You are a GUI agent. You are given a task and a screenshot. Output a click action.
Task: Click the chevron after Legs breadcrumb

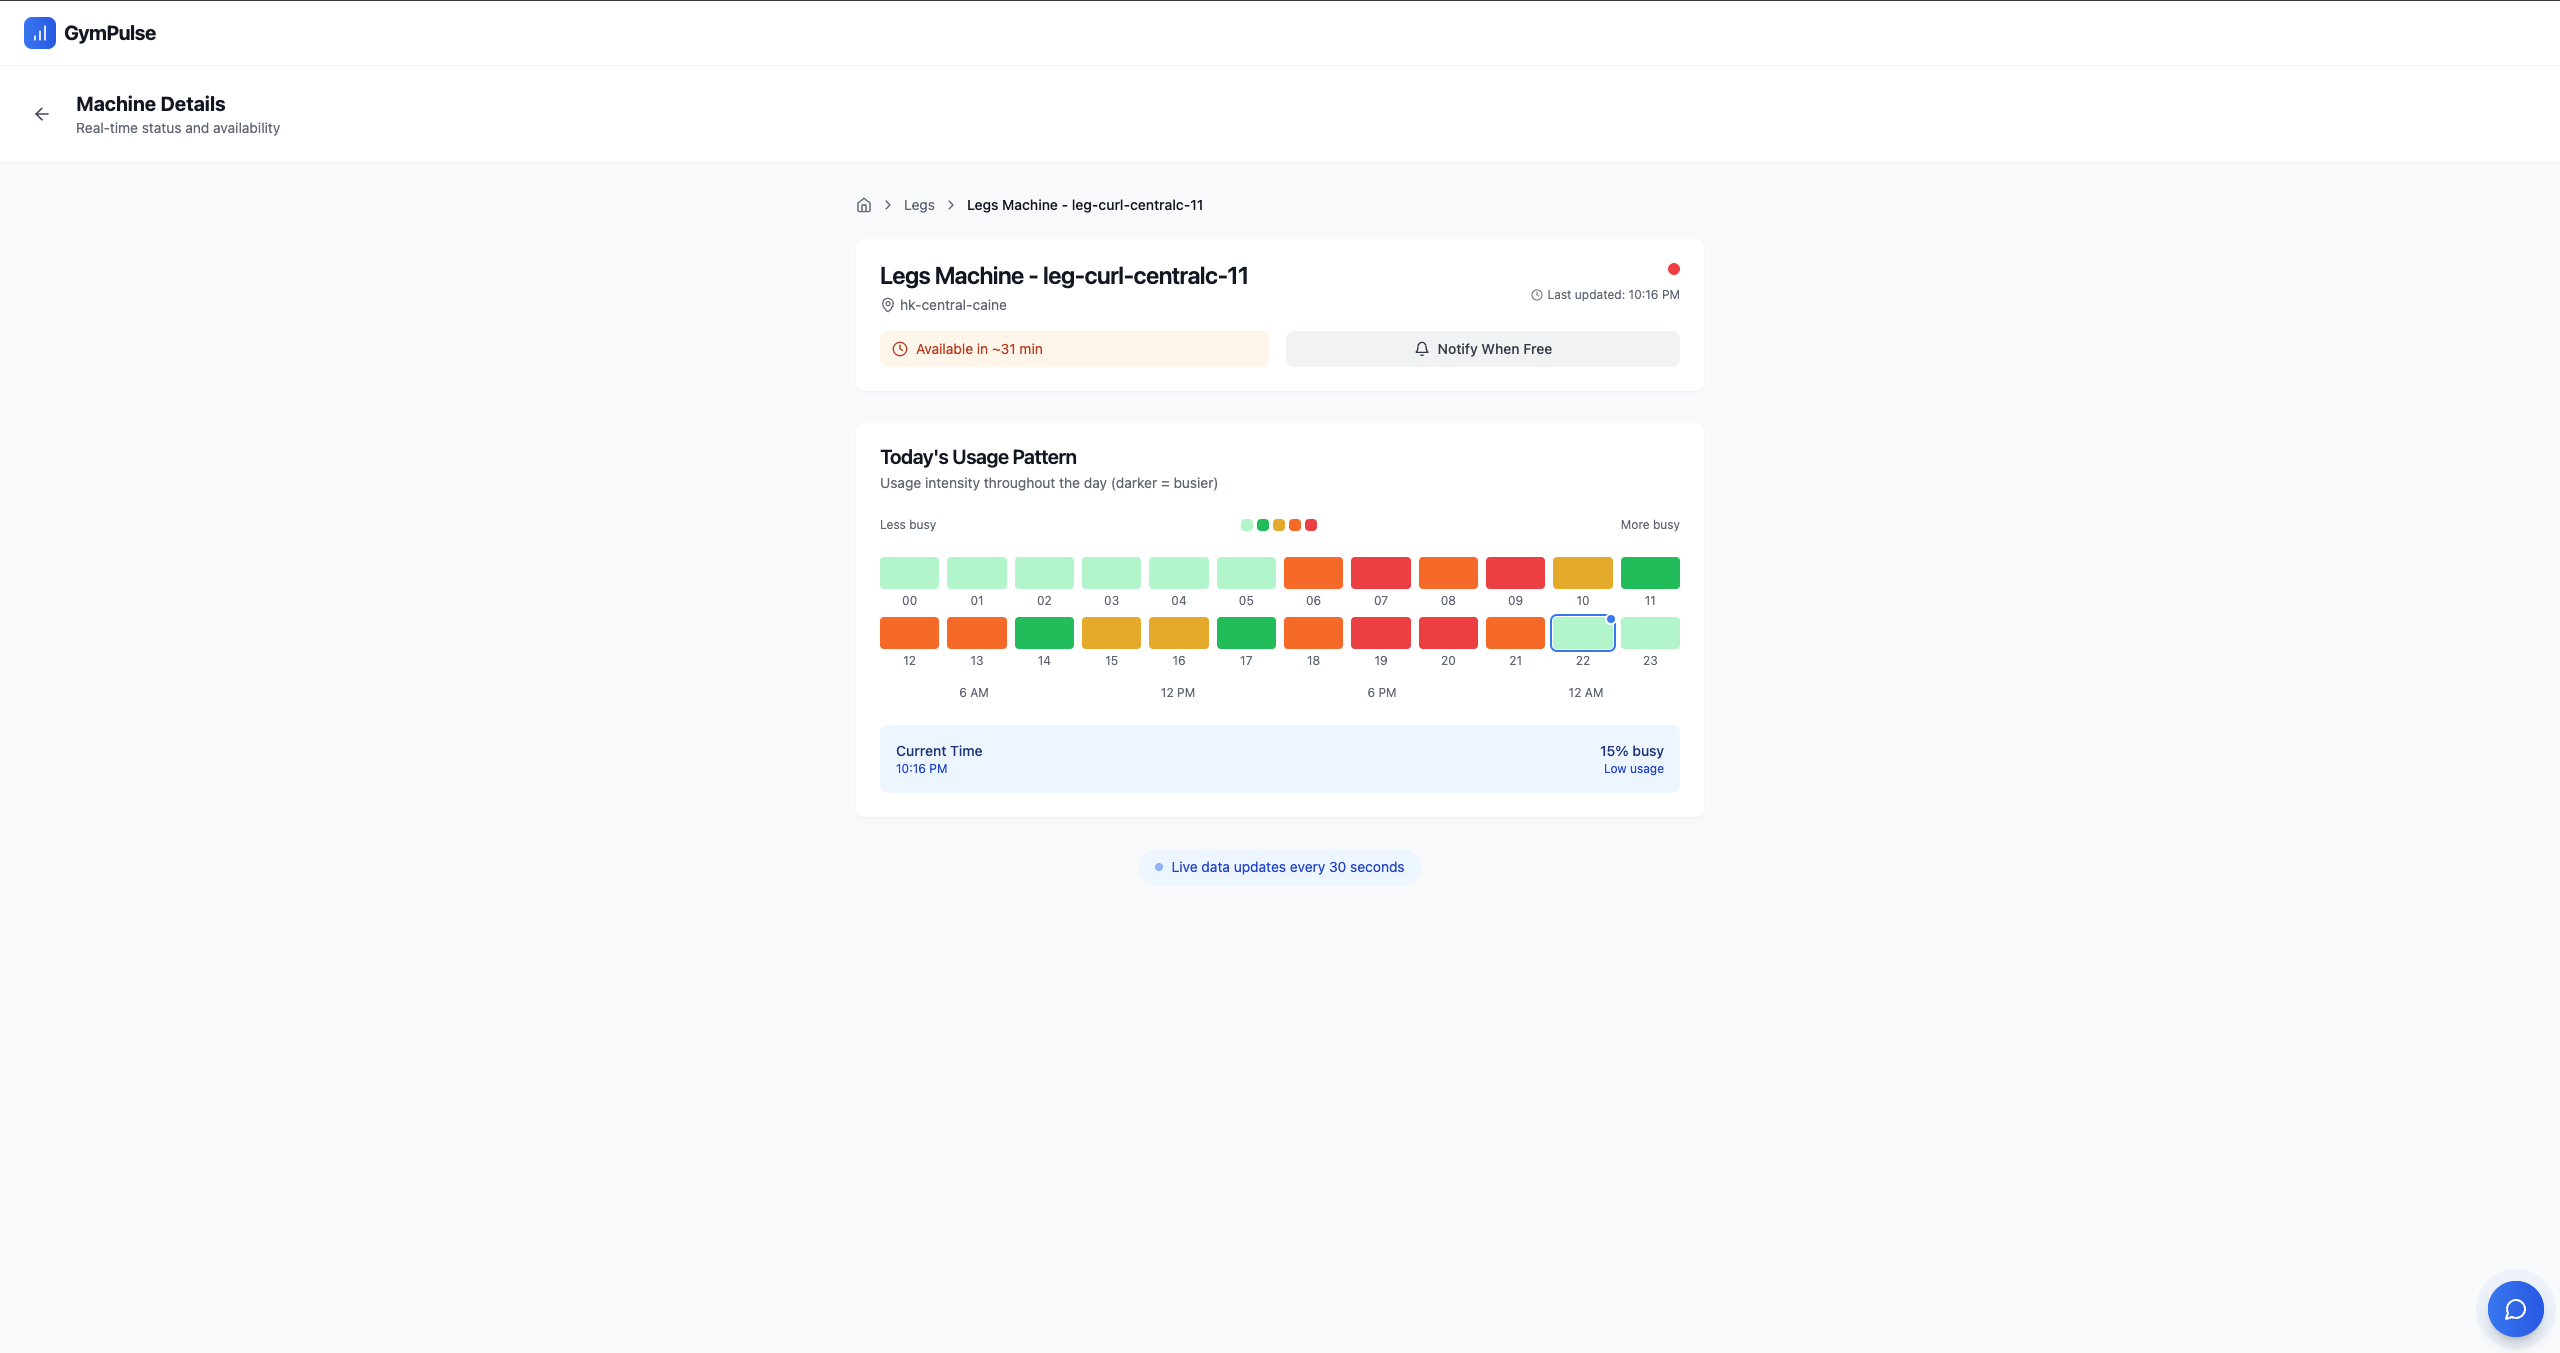[951, 205]
